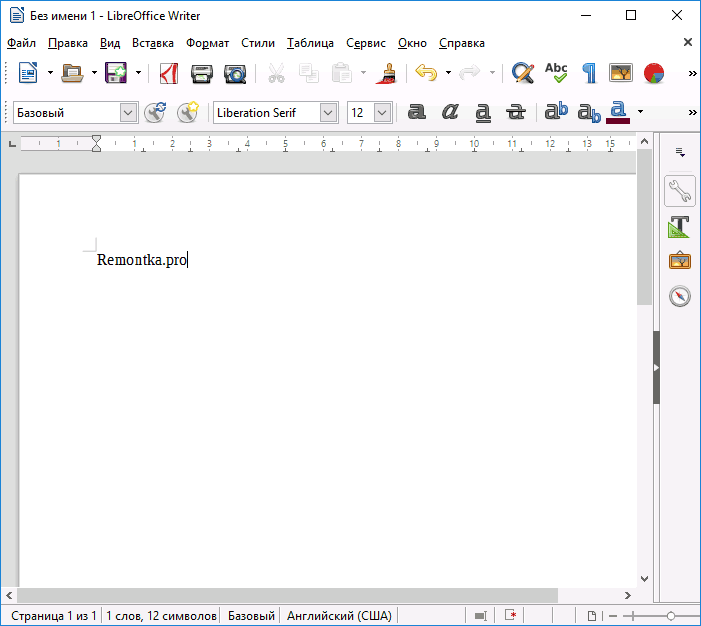This screenshot has width=701, height=626.
Task: Click New Style wrench with star
Action: click(x=187, y=112)
